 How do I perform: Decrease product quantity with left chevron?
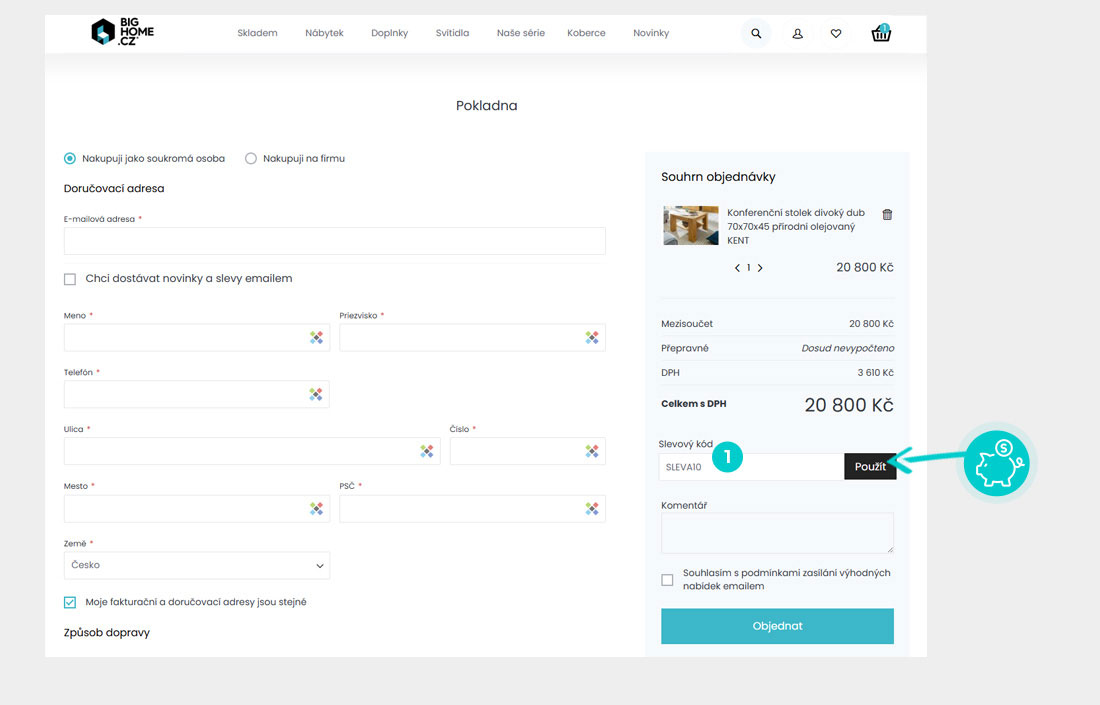[737, 268]
